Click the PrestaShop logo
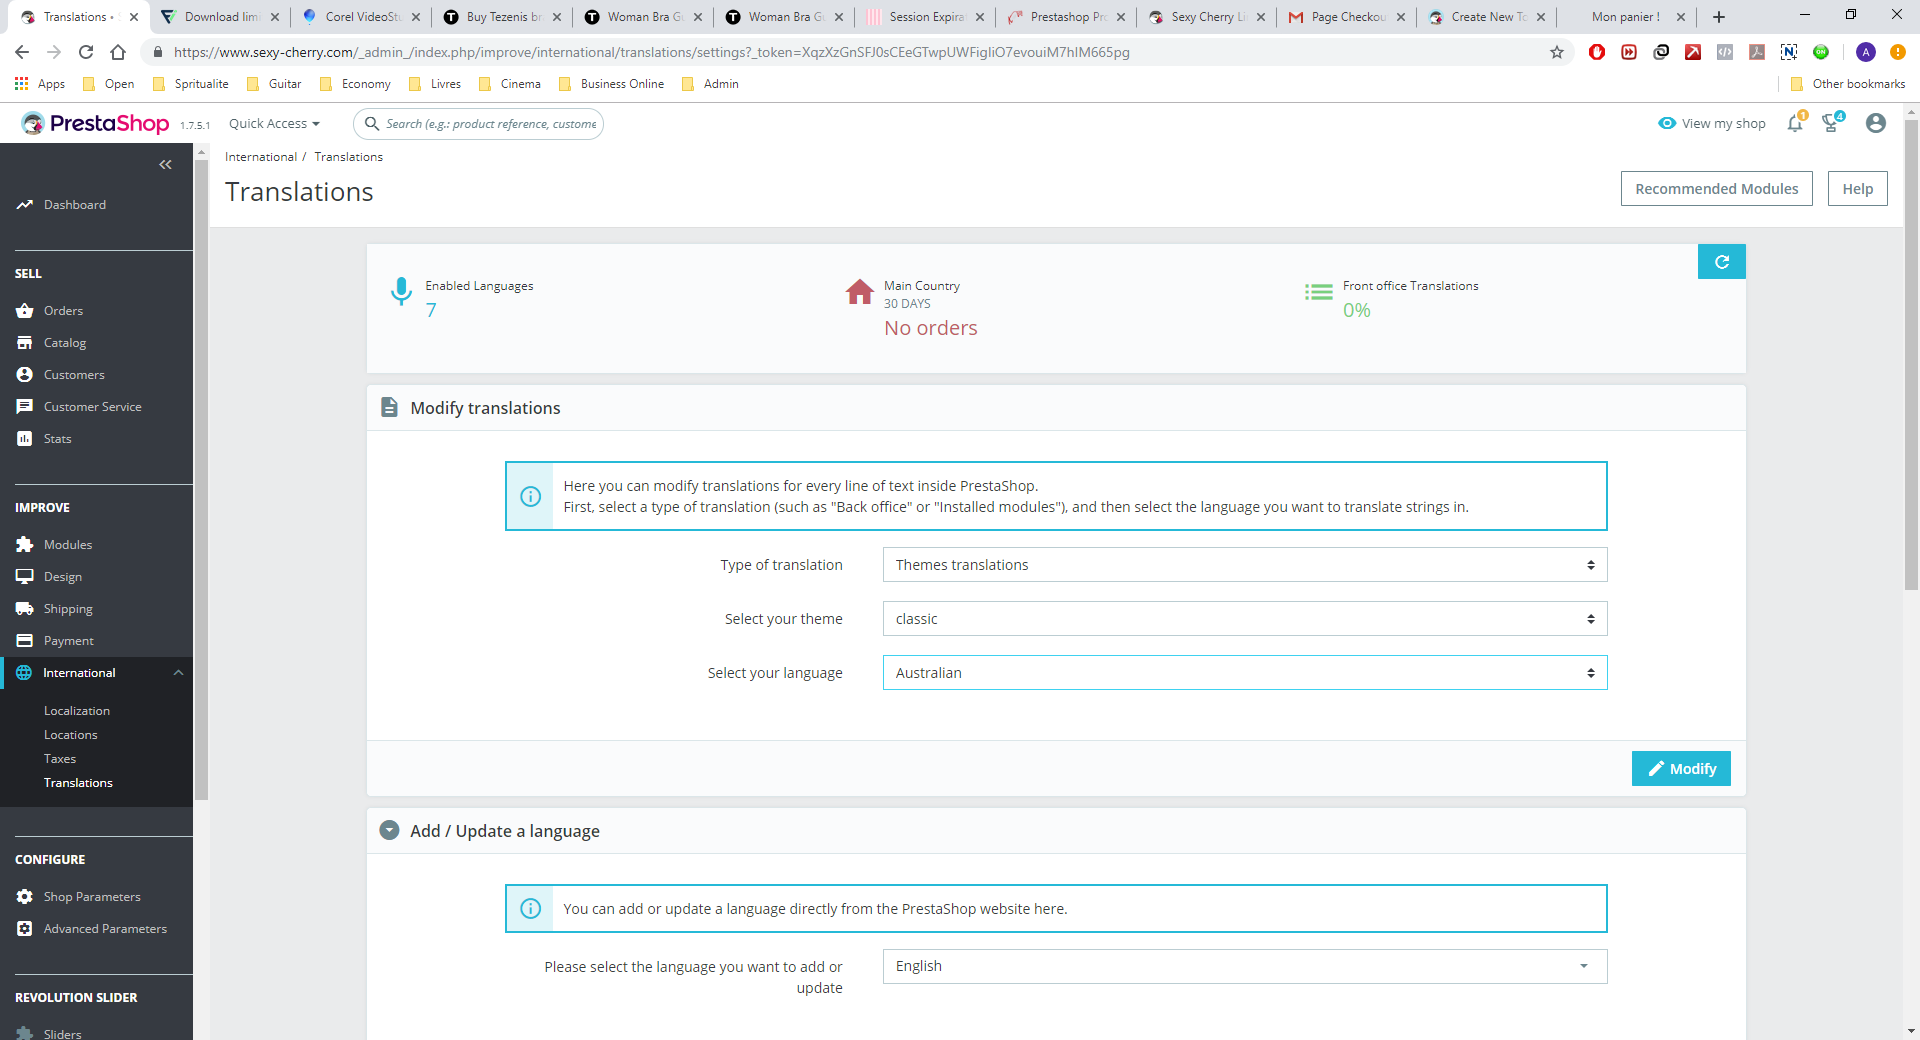The image size is (1920, 1040). pos(96,123)
